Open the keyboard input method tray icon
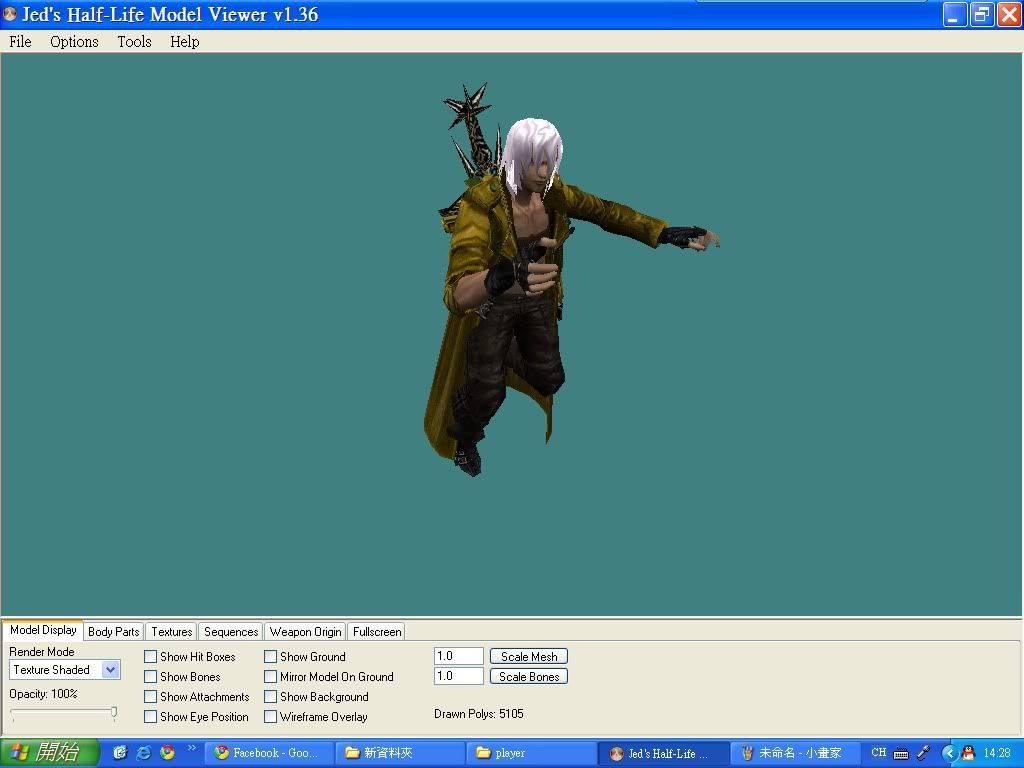1024x768 pixels. coord(901,753)
